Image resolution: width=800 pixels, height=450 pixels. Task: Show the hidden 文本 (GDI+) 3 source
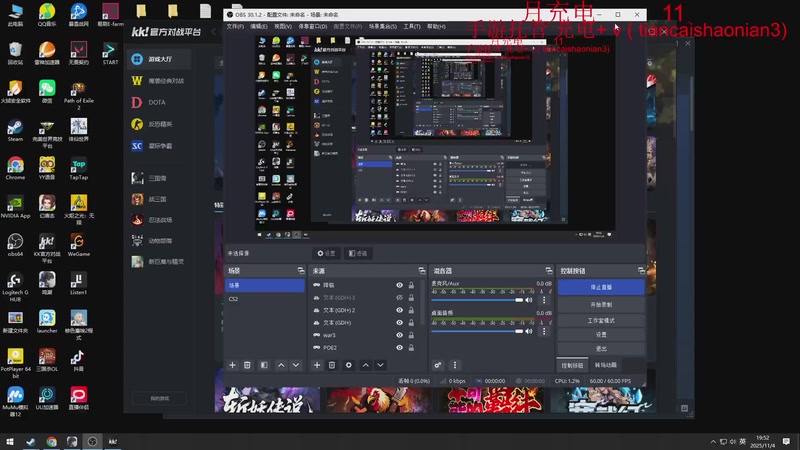pyautogui.click(x=399, y=297)
